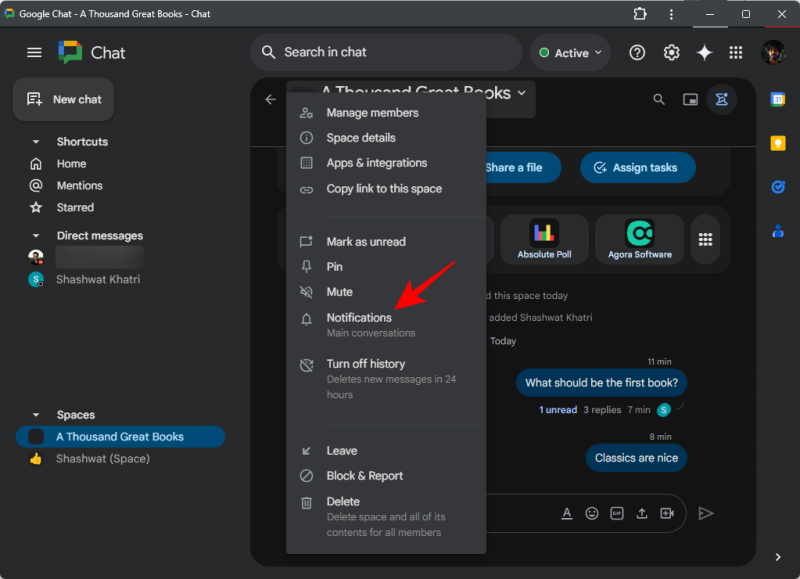Choose Pin in the space menu
800x579 pixels.
334,267
